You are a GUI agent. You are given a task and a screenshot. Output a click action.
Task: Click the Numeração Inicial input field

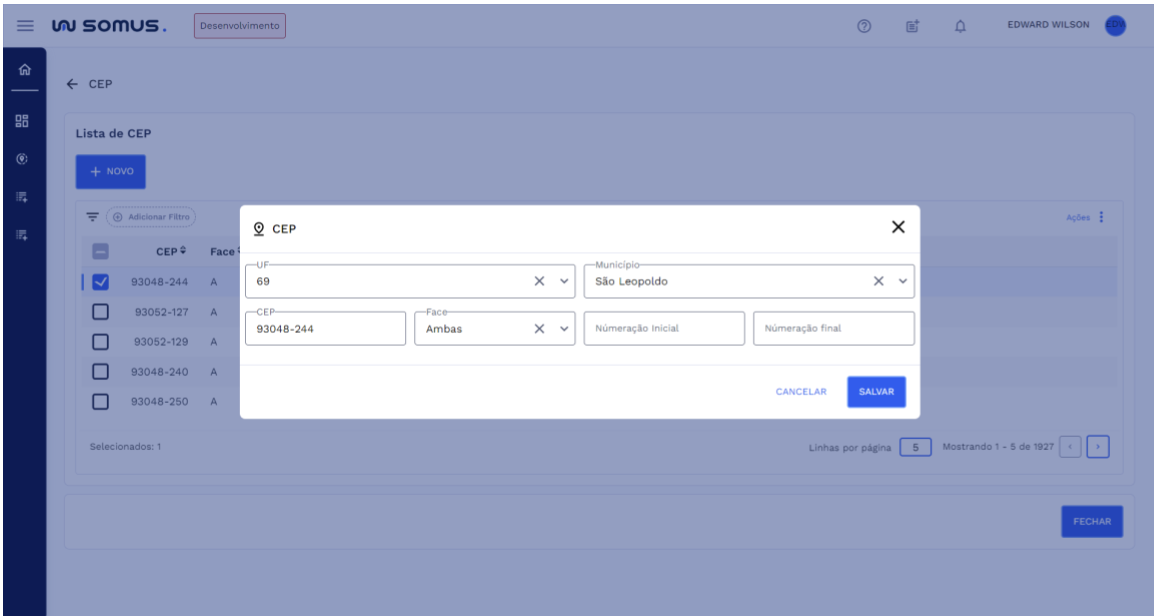(664, 328)
